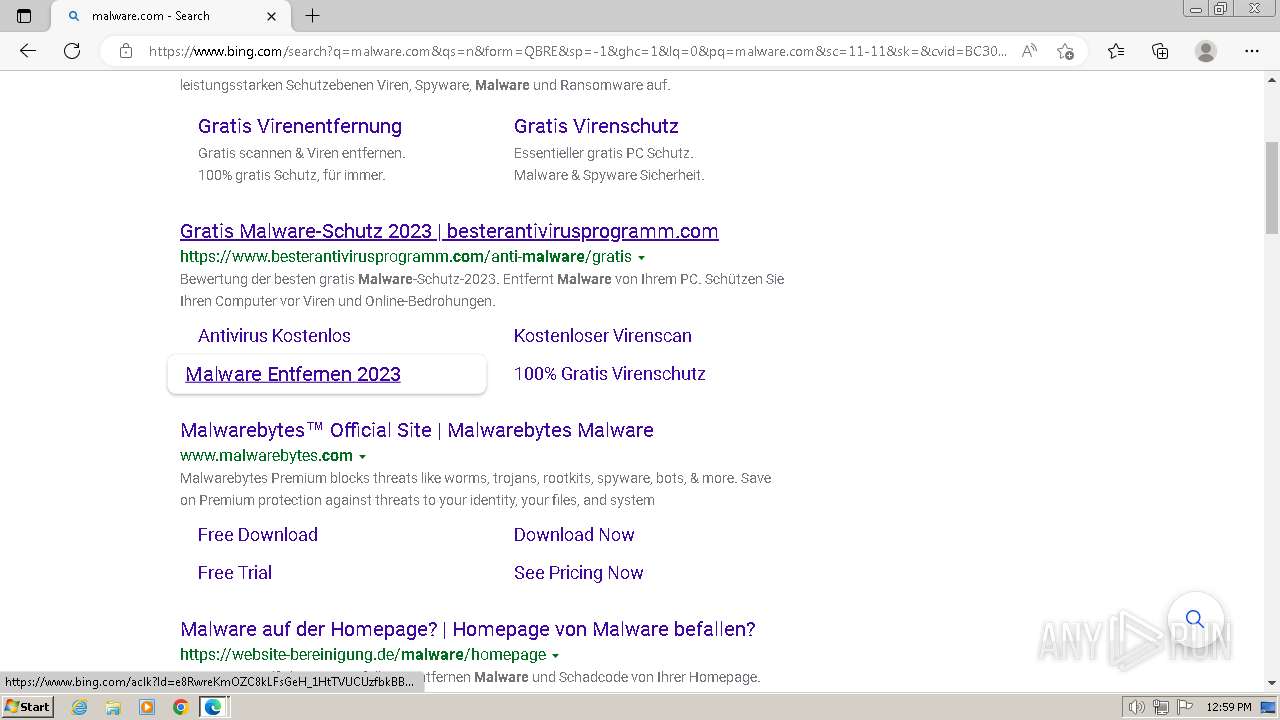Open the Antivirus Kostenlos sublink

click(x=274, y=336)
